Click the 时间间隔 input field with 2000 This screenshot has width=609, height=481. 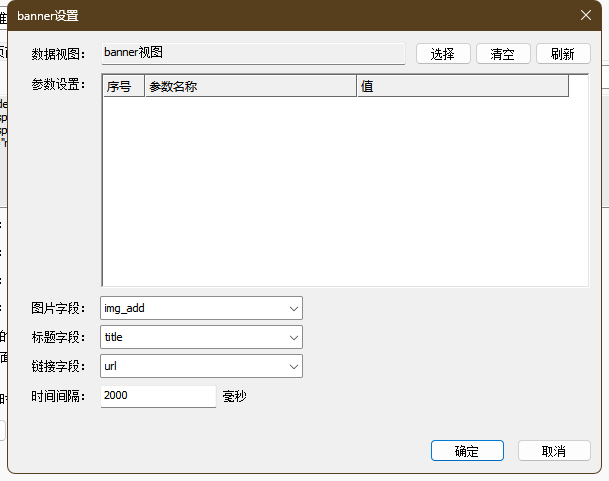pos(158,396)
